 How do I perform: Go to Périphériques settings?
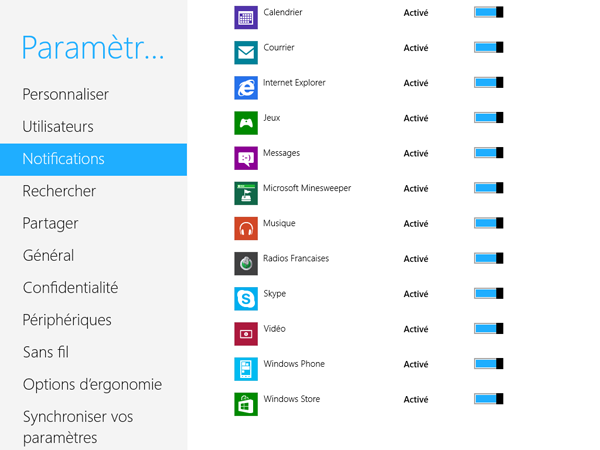(67, 320)
